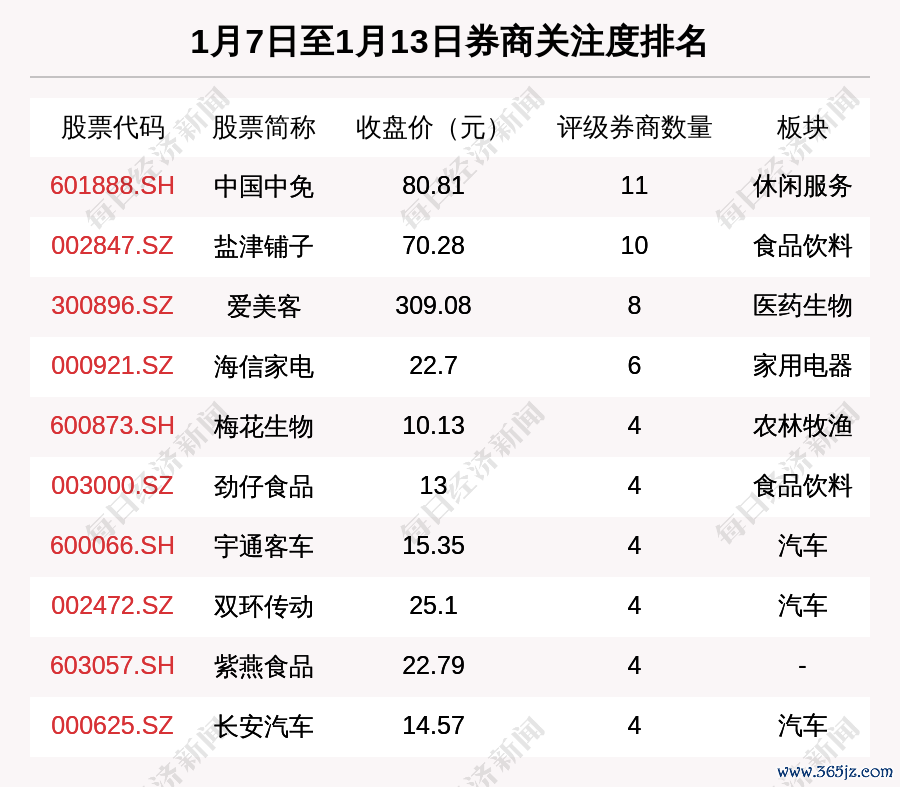Click stock name 海信家电
Image resolution: width=900 pixels, height=787 pixels.
point(263,366)
